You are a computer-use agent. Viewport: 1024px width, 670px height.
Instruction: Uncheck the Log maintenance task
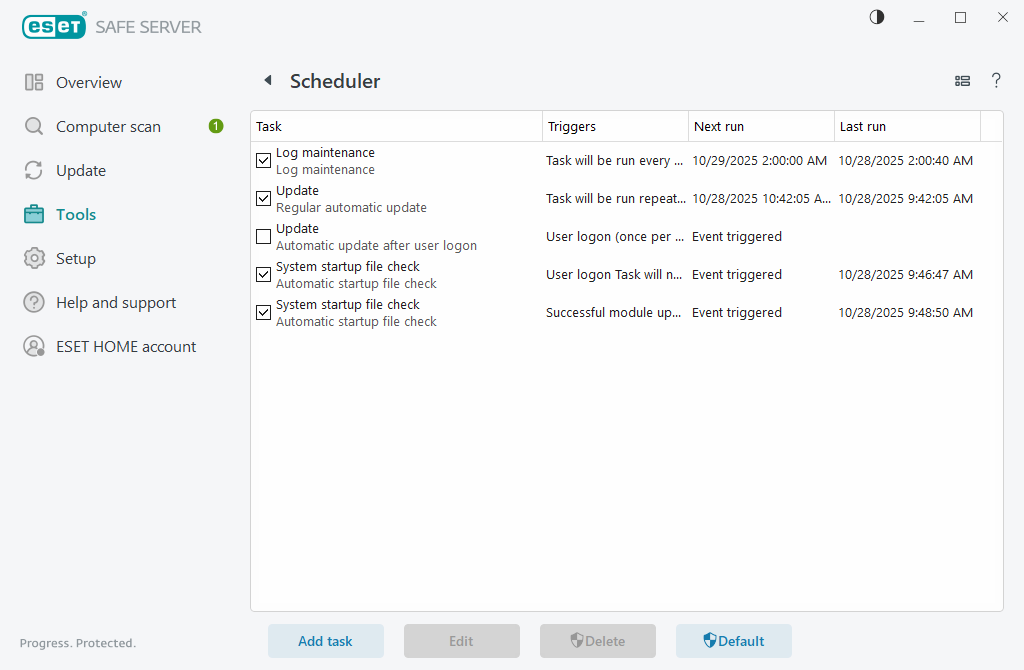pyautogui.click(x=263, y=160)
